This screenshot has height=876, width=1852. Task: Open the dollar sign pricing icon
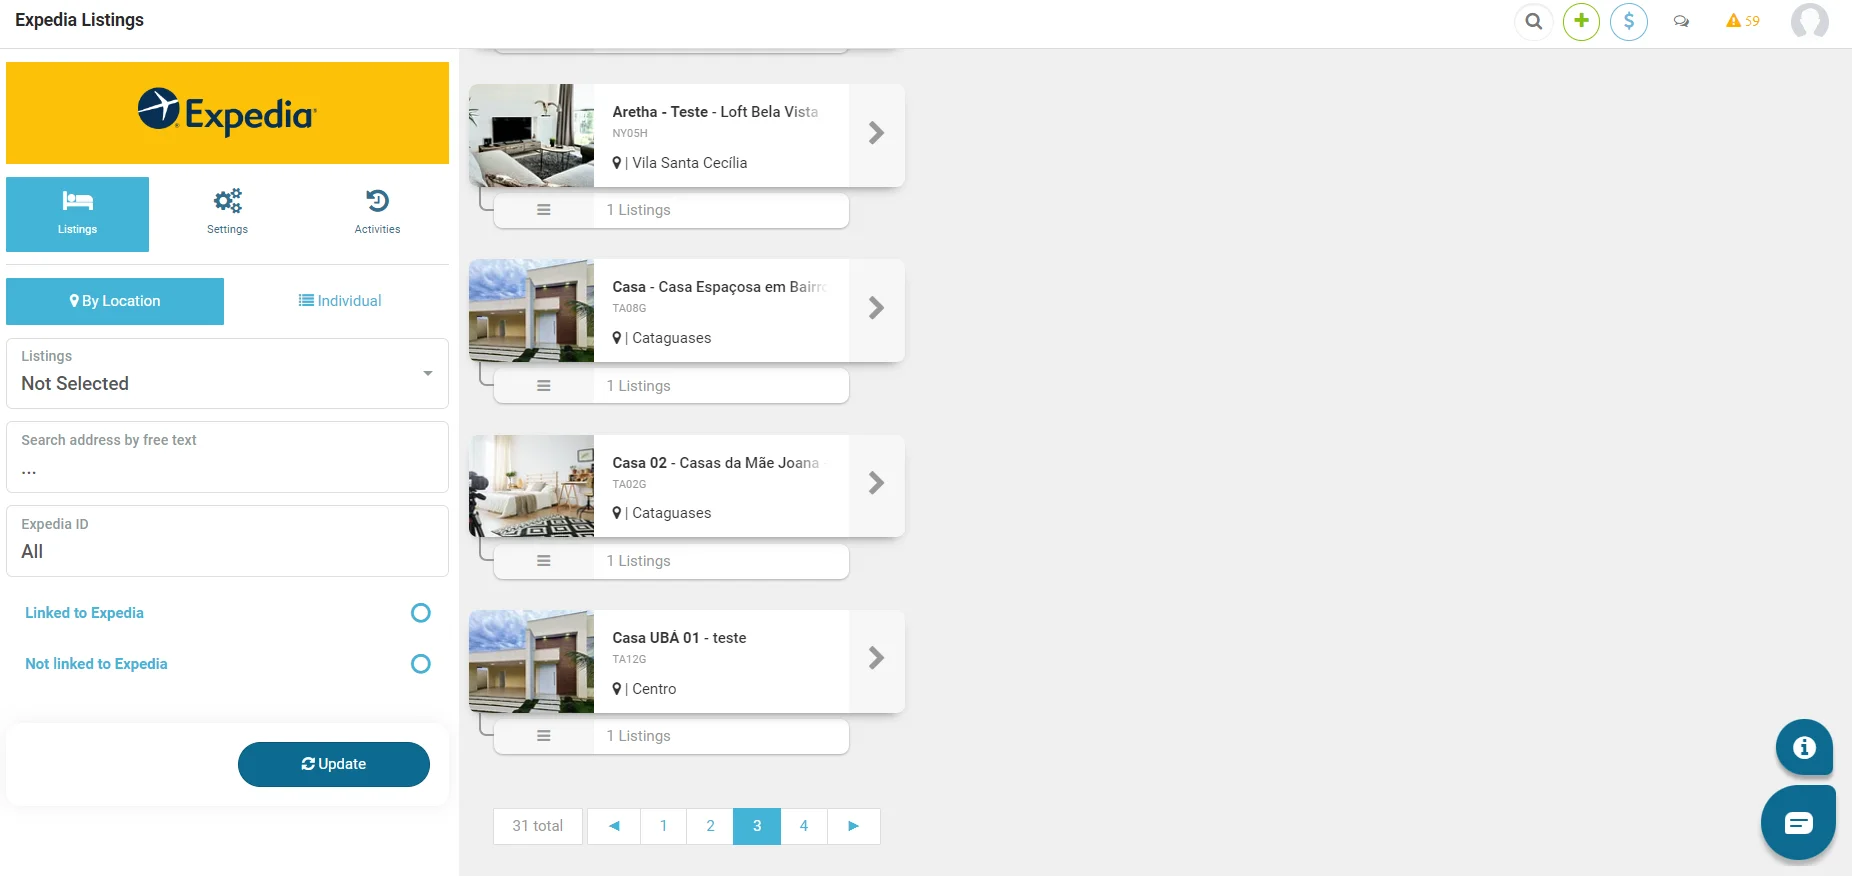pyautogui.click(x=1629, y=21)
